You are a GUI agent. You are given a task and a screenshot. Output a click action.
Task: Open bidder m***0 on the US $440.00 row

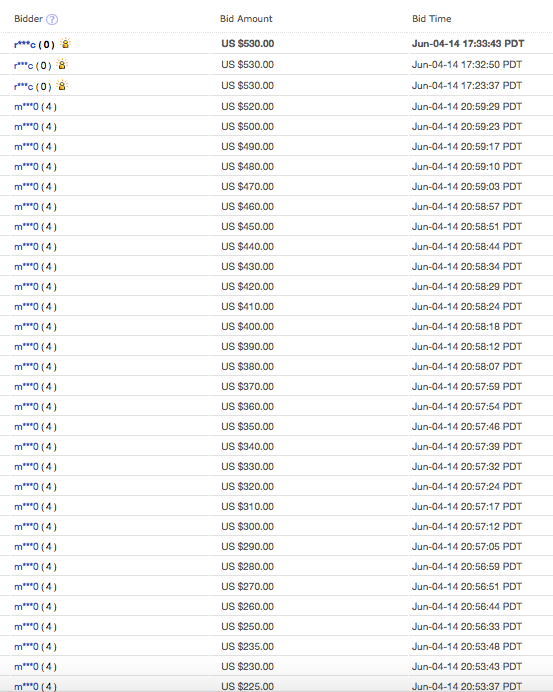(26, 247)
